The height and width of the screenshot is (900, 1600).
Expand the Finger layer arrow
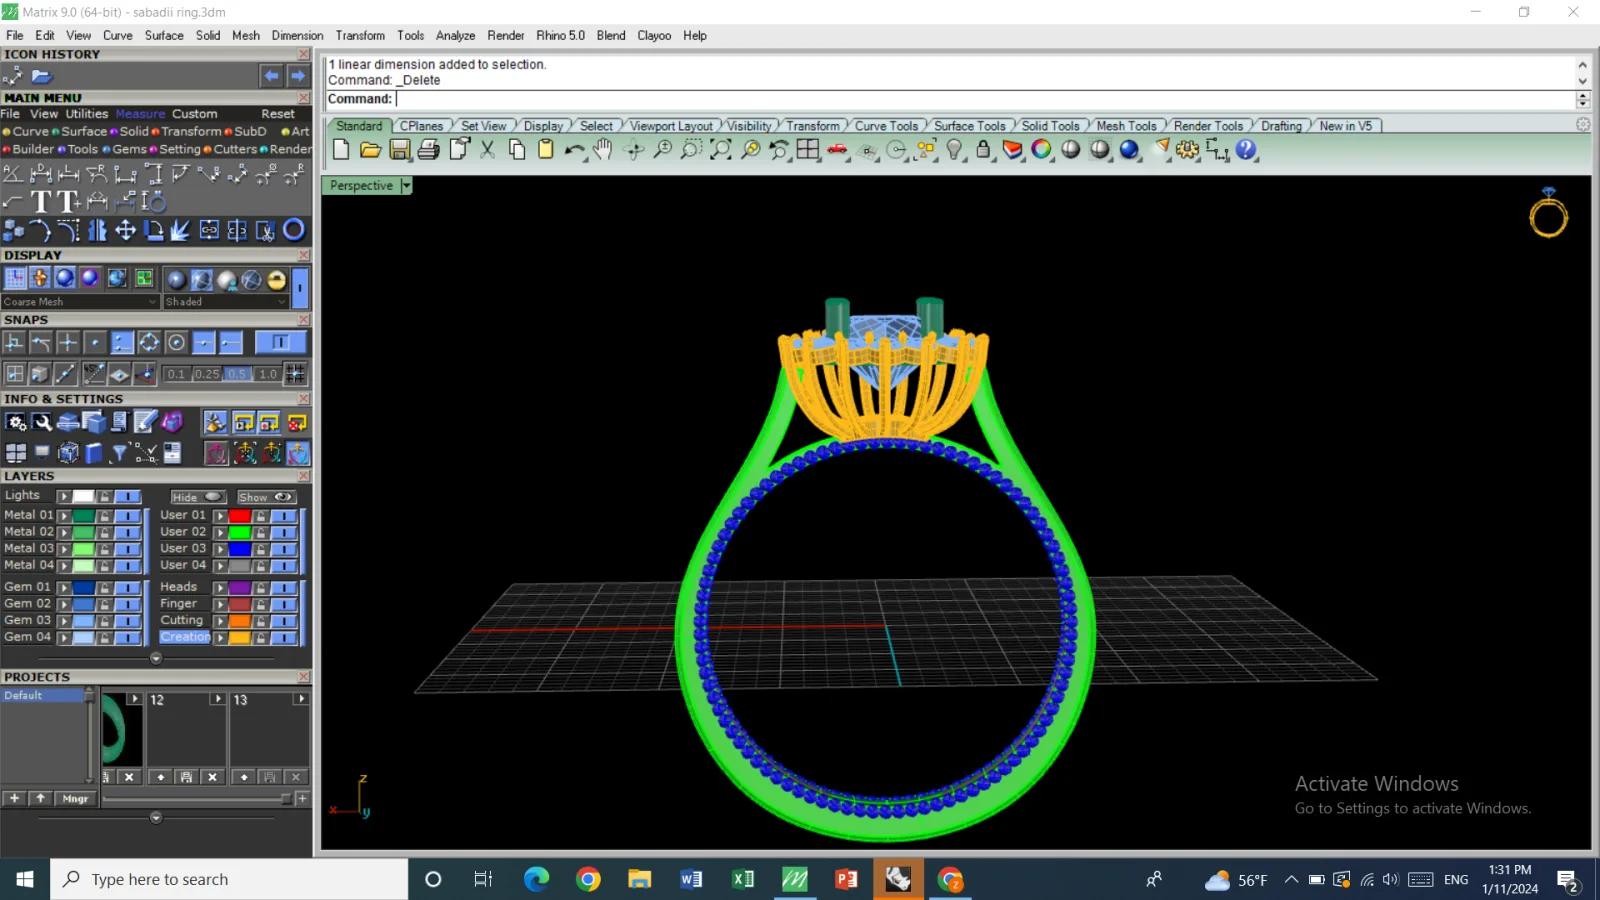tap(220, 604)
